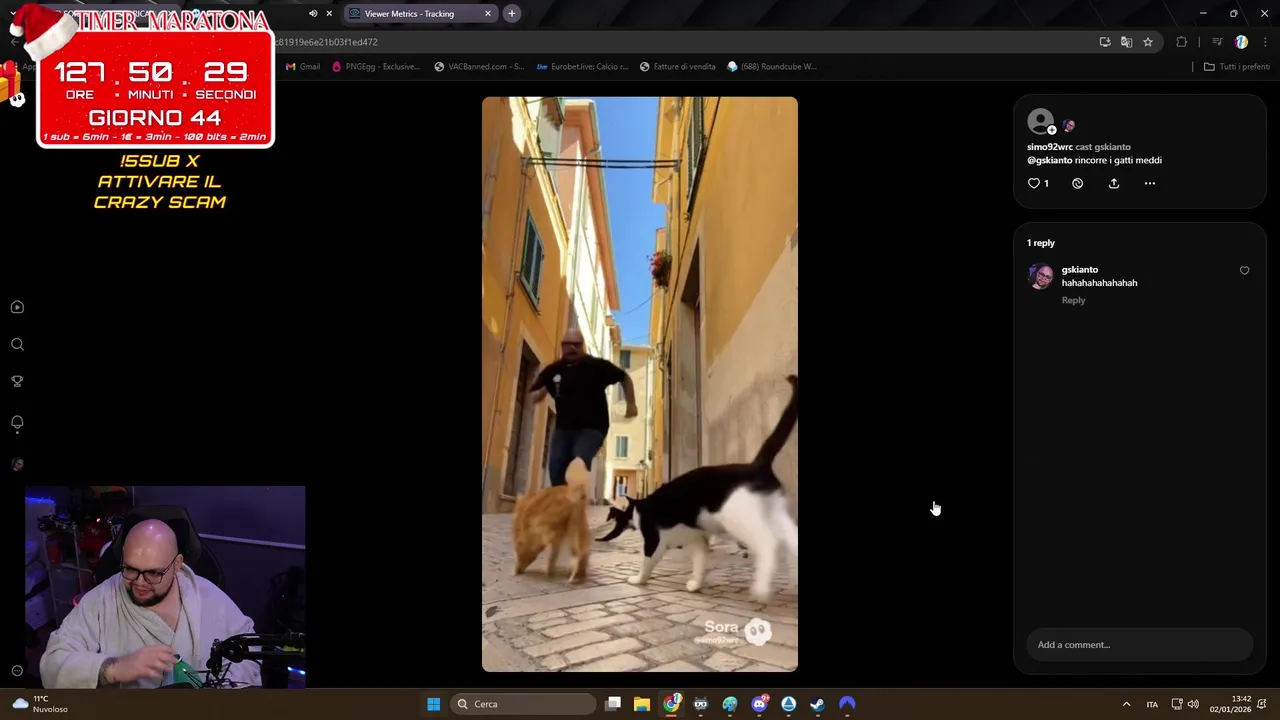Bookmark this page with the star icon

(1148, 42)
